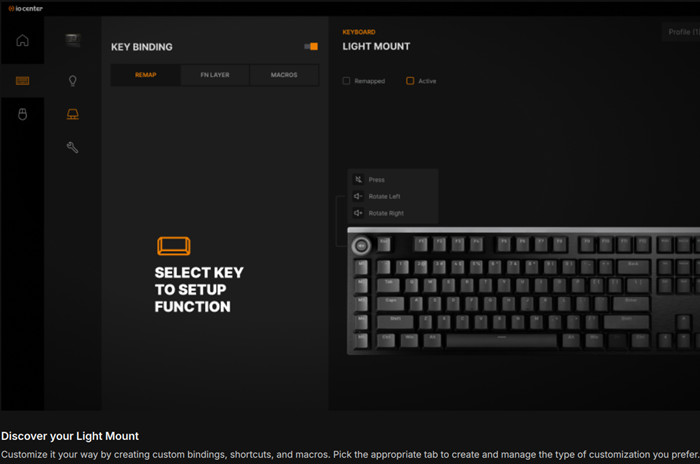
Task: Click the io center logo
Action: point(25,8)
